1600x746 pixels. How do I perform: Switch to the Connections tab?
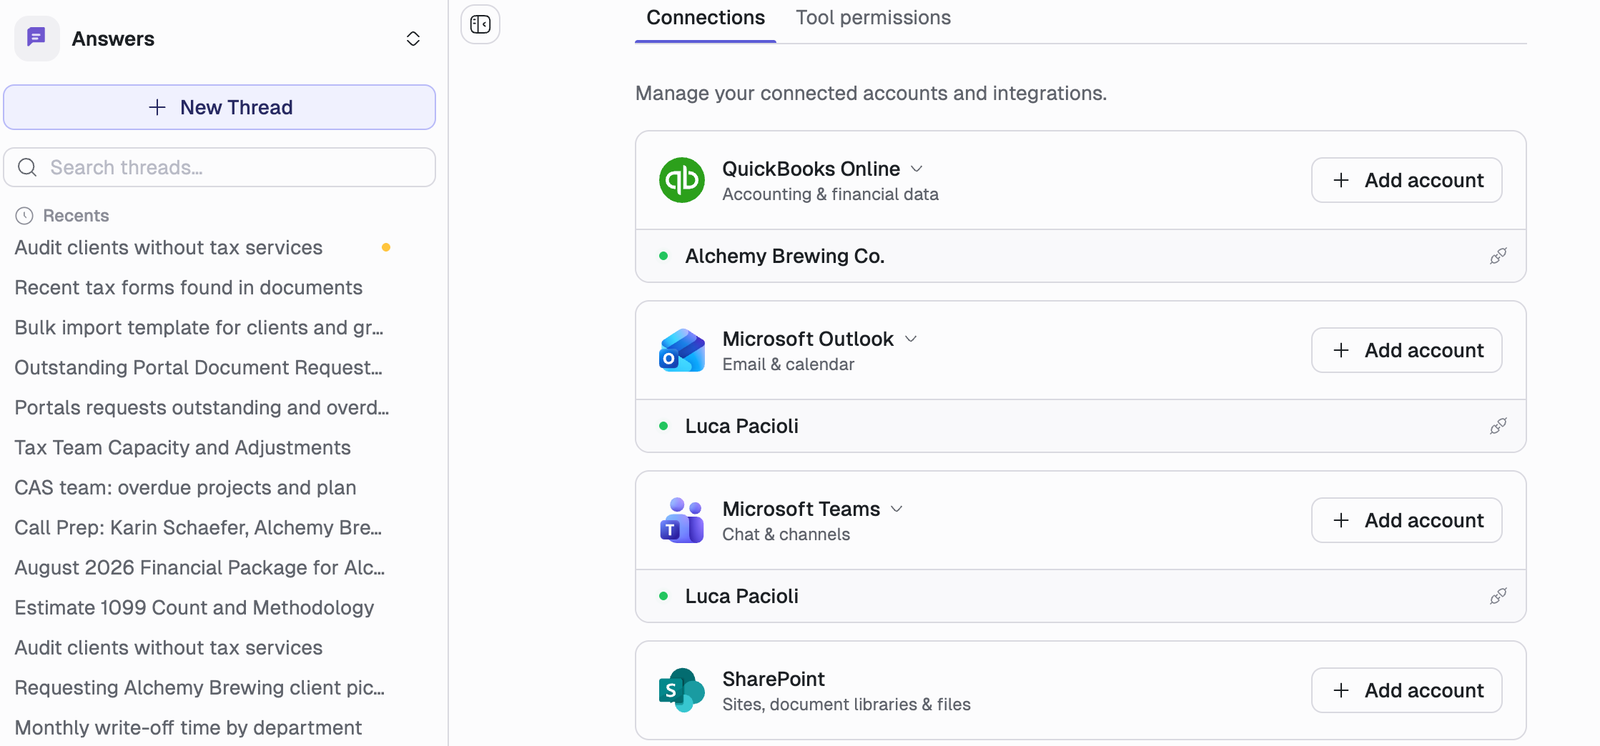pos(706,18)
